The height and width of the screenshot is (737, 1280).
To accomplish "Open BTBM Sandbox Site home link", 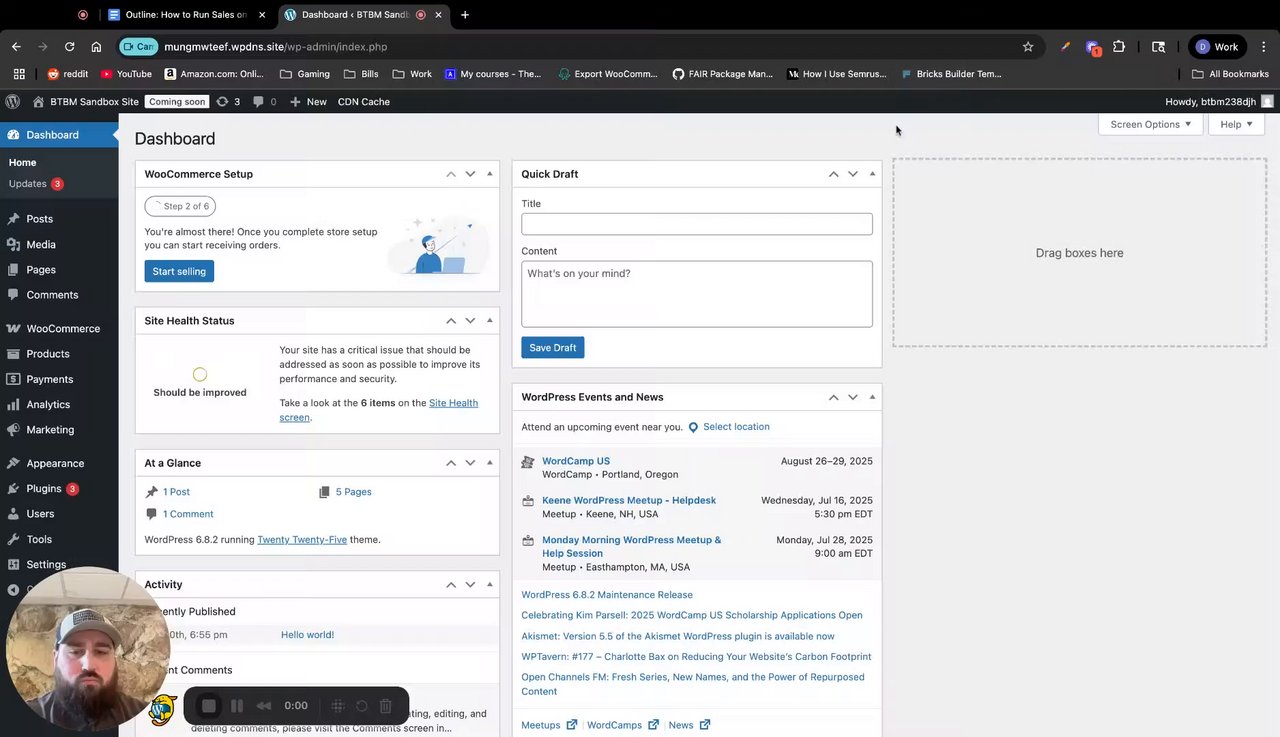I will tap(85, 102).
